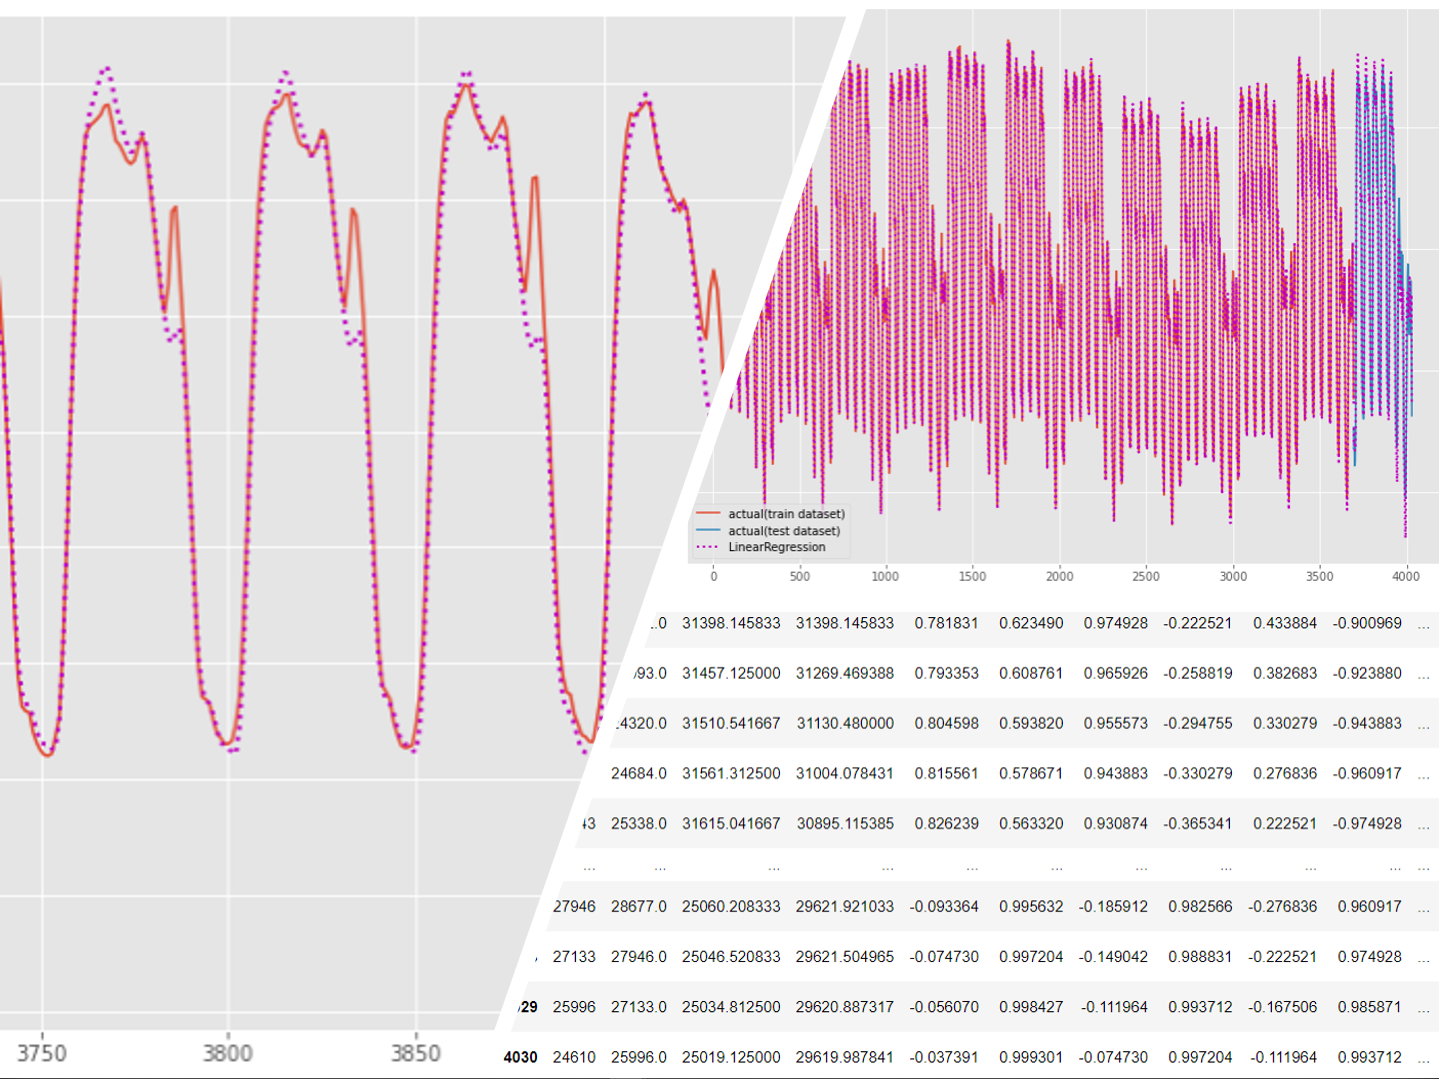Screen dimensions: 1439x1079
Task: Select row index 4030 in table
Action: (x=520, y=1057)
